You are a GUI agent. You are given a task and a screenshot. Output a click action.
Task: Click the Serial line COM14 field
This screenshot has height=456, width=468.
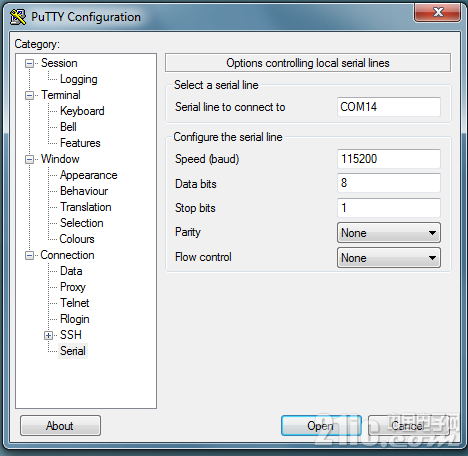tap(389, 107)
